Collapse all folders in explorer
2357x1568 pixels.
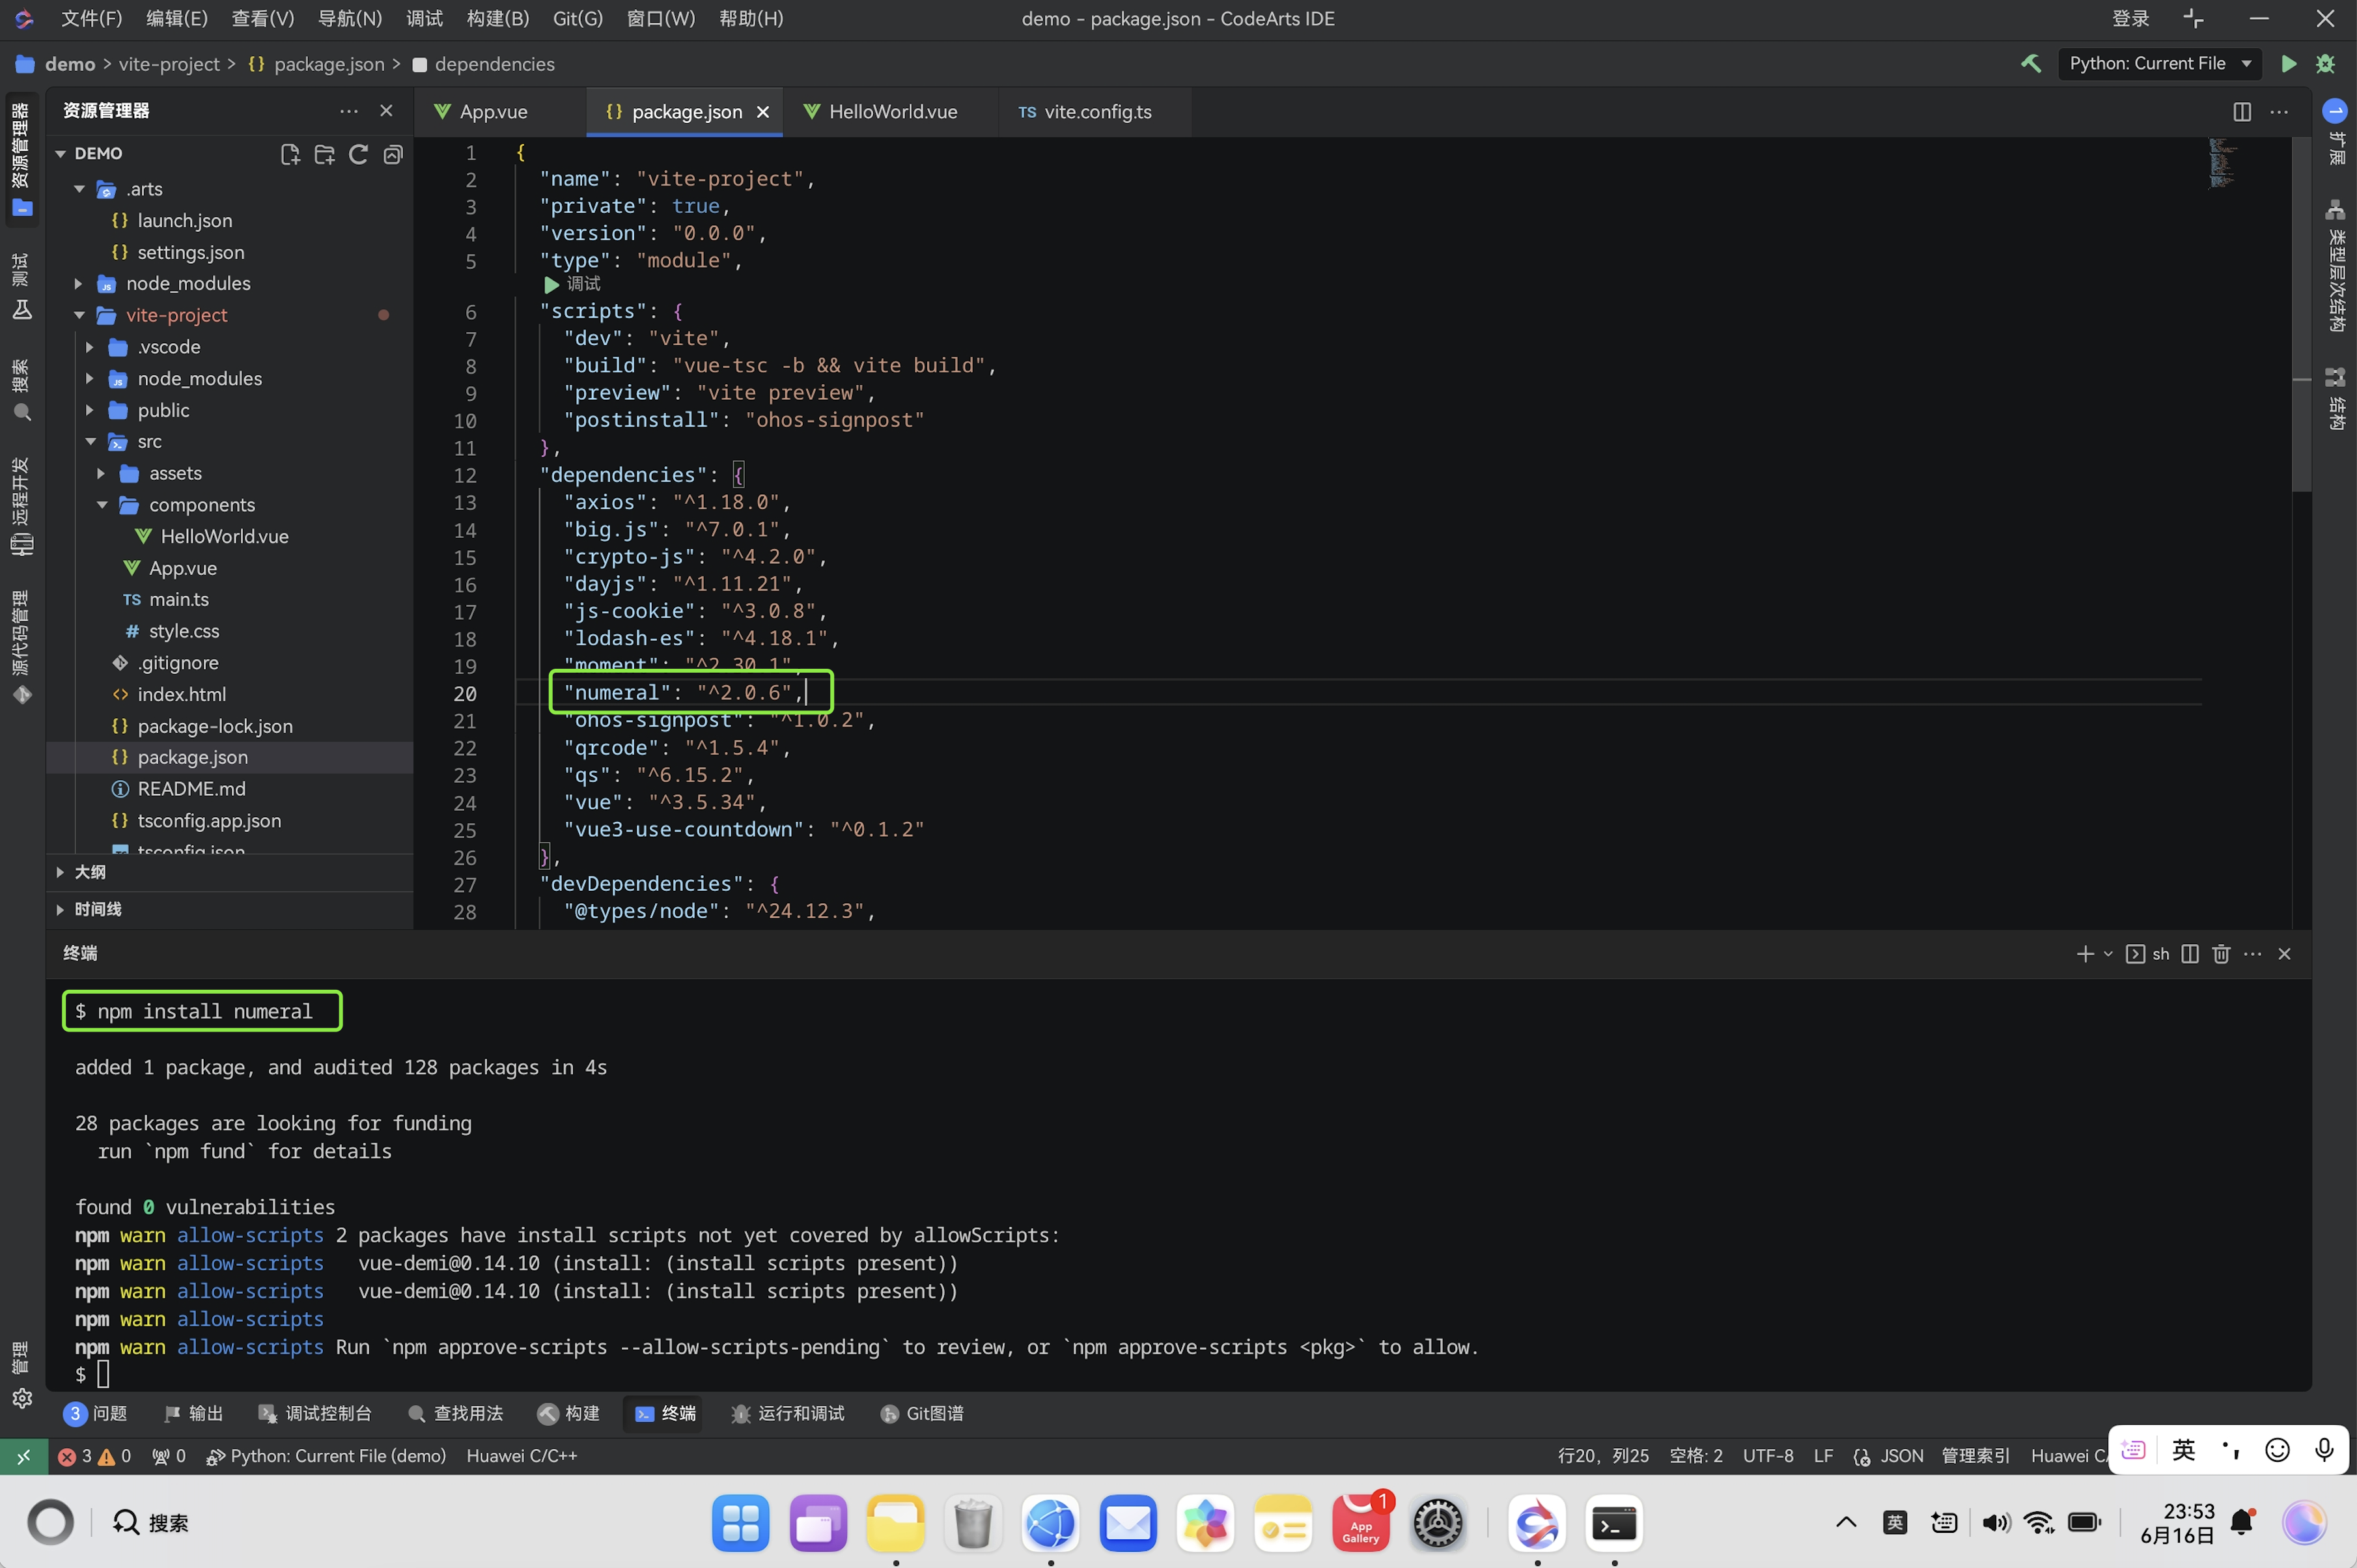pyautogui.click(x=393, y=154)
